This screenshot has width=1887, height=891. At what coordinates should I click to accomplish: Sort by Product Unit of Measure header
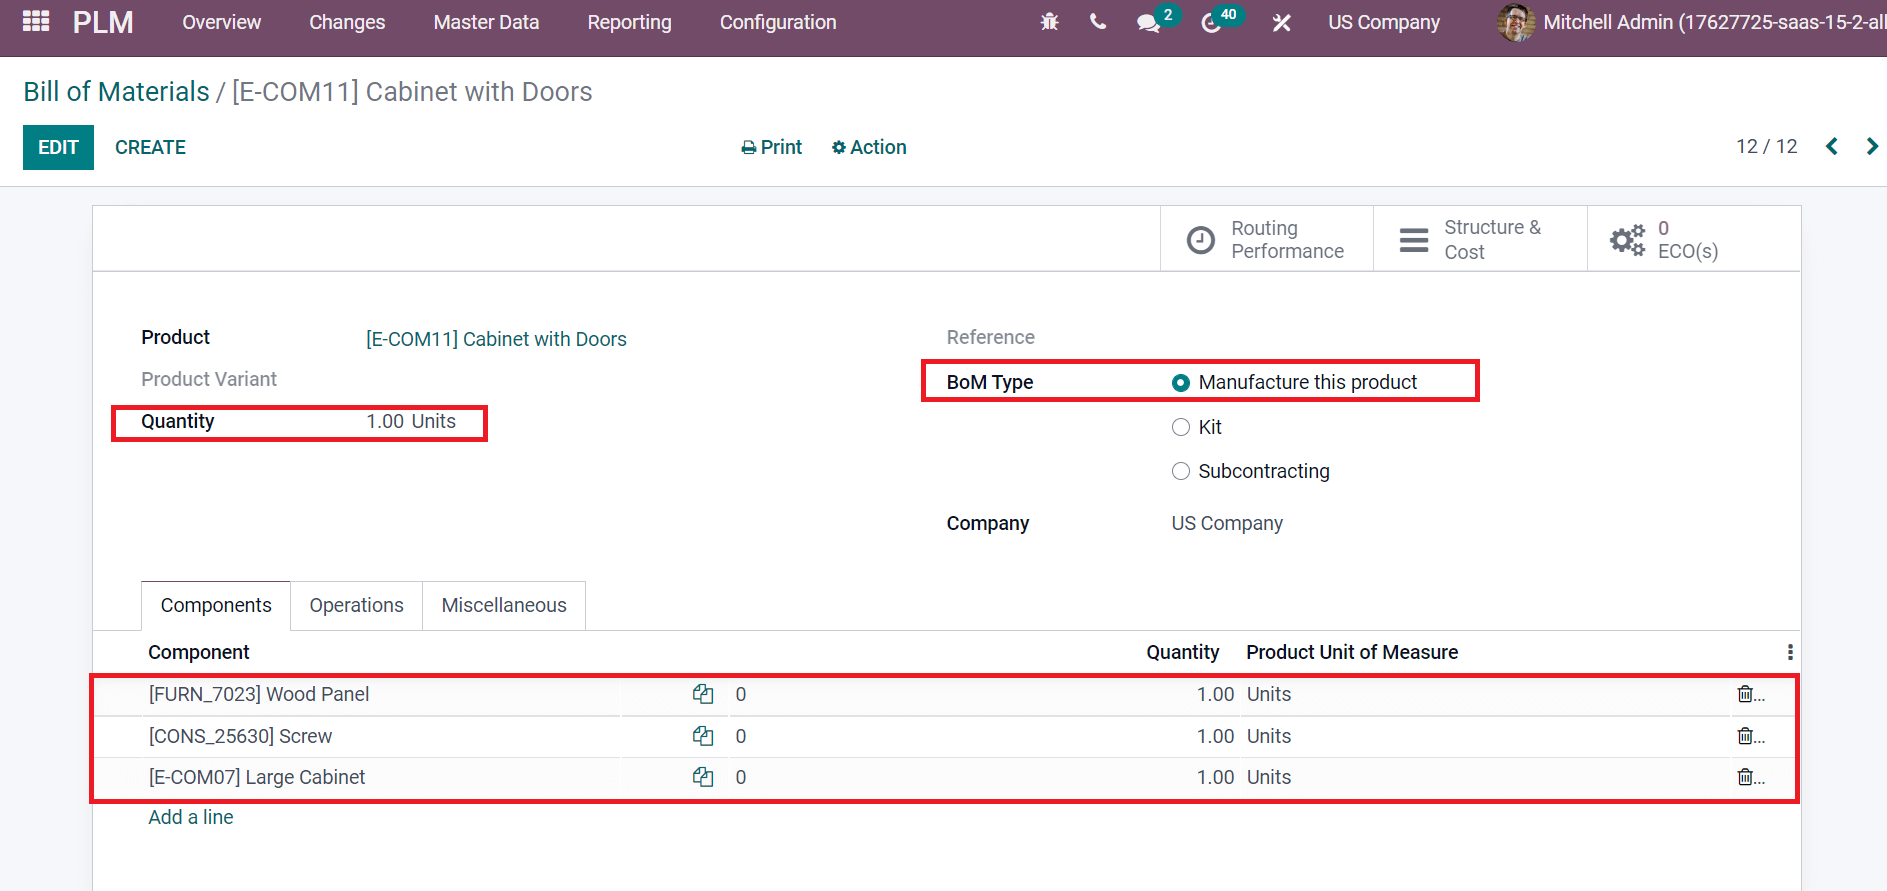(1352, 652)
